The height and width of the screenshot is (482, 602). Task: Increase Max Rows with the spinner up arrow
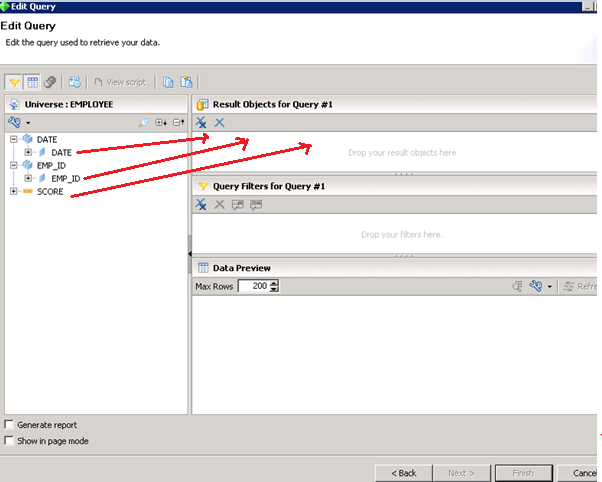point(275,283)
